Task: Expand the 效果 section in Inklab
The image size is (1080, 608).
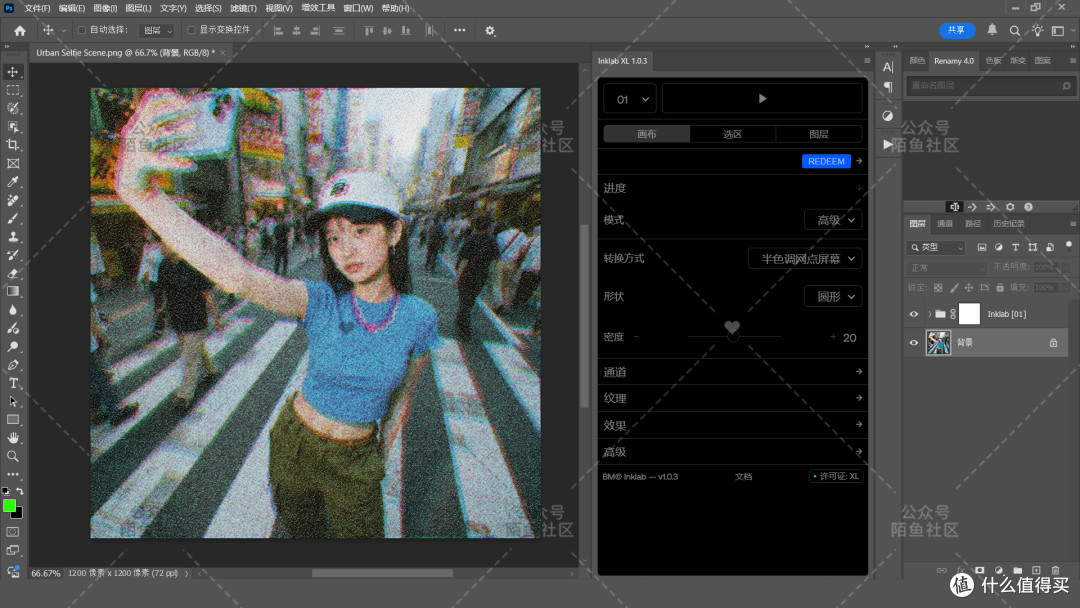Action: [x=732, y=425]
